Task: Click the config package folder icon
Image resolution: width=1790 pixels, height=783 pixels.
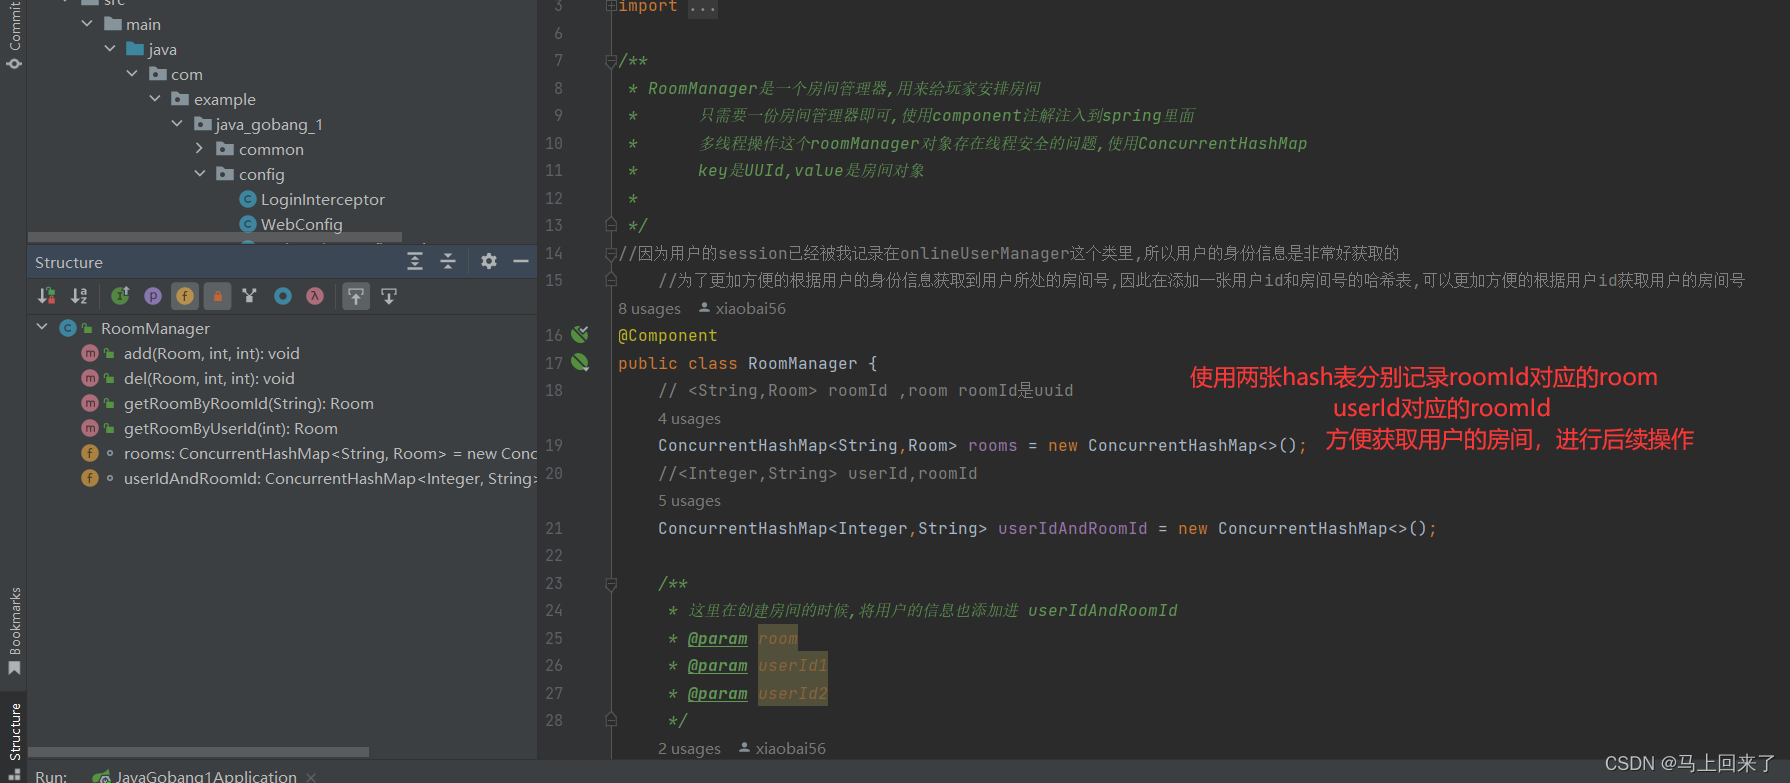Action: point(225,174)
